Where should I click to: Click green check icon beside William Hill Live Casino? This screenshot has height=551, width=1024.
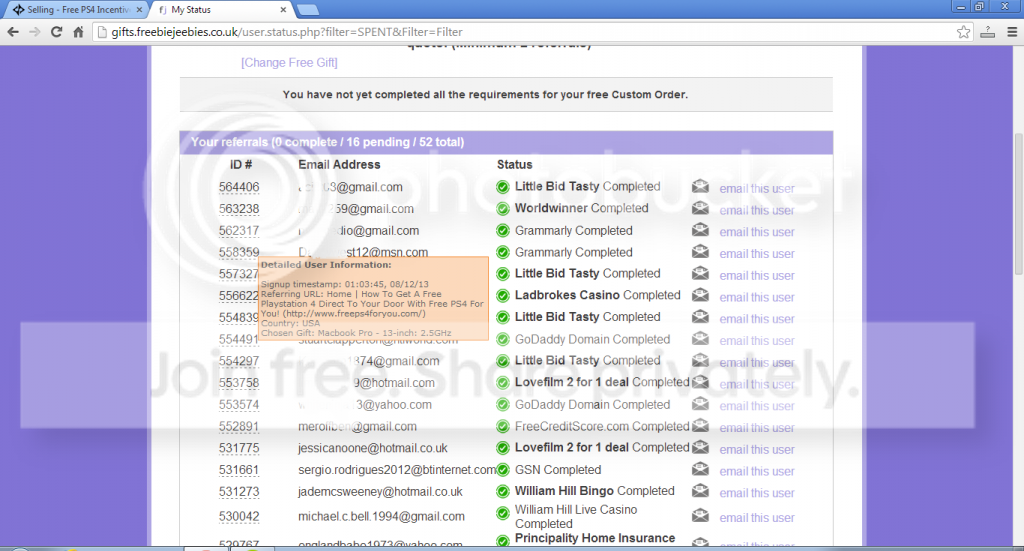tap(503, 514)
